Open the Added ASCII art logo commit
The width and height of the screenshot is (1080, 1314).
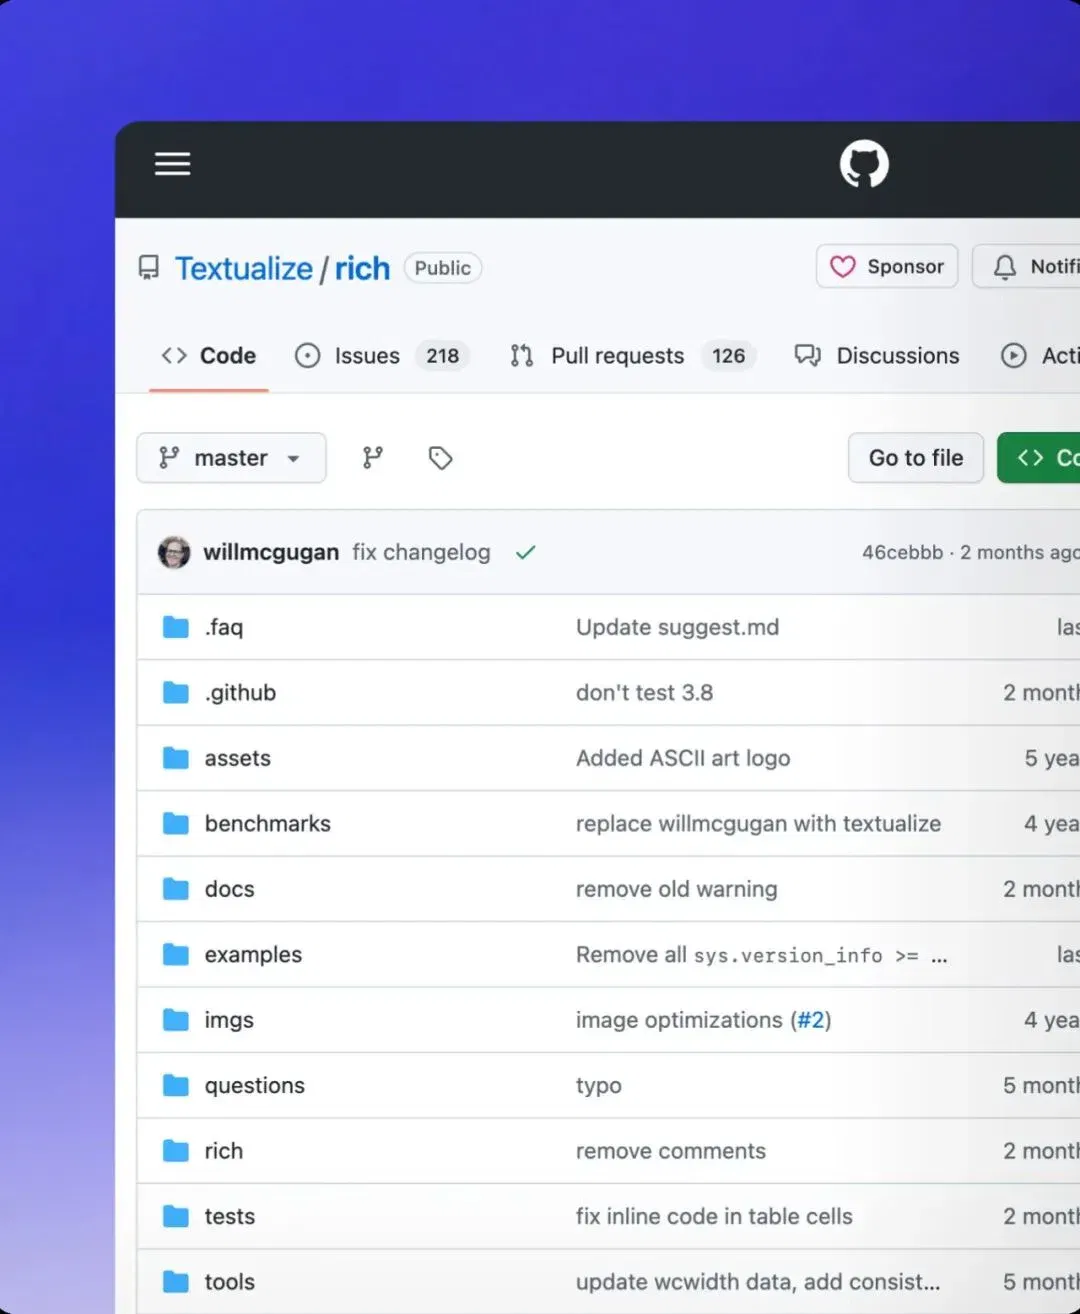[x=683, y=758]
